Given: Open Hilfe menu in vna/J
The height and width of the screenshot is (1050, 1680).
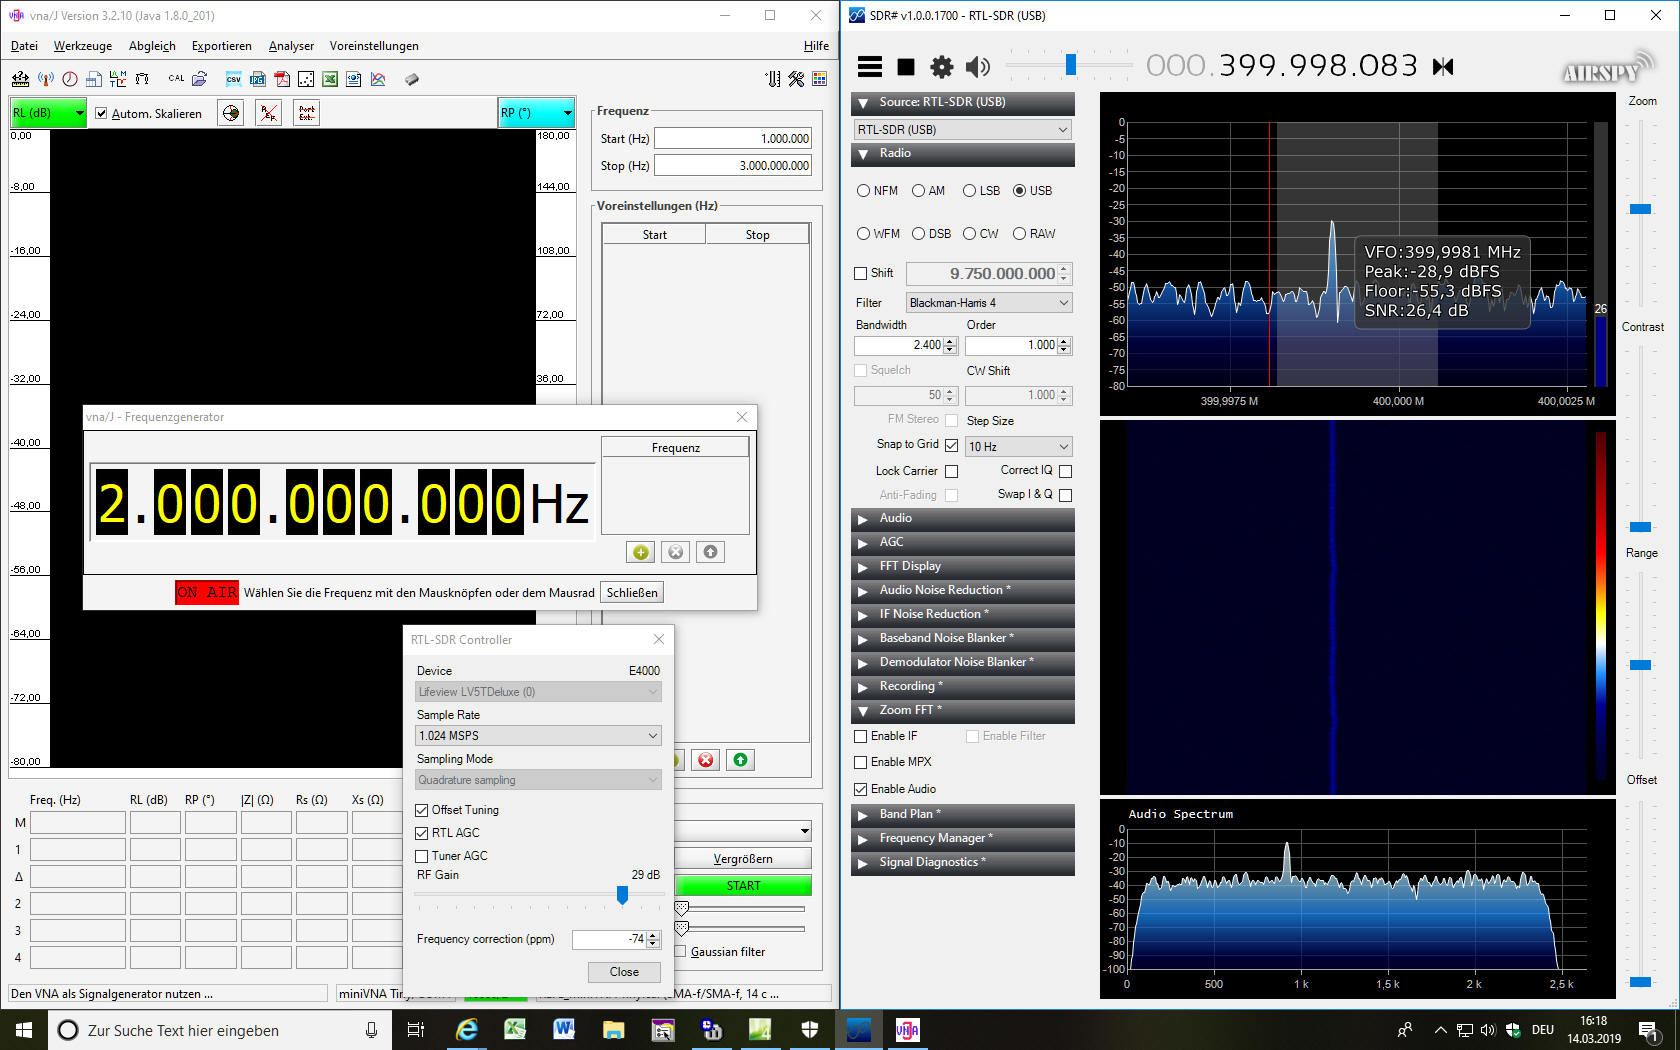Looking at the screenshot, I should (x=816, y=46).
